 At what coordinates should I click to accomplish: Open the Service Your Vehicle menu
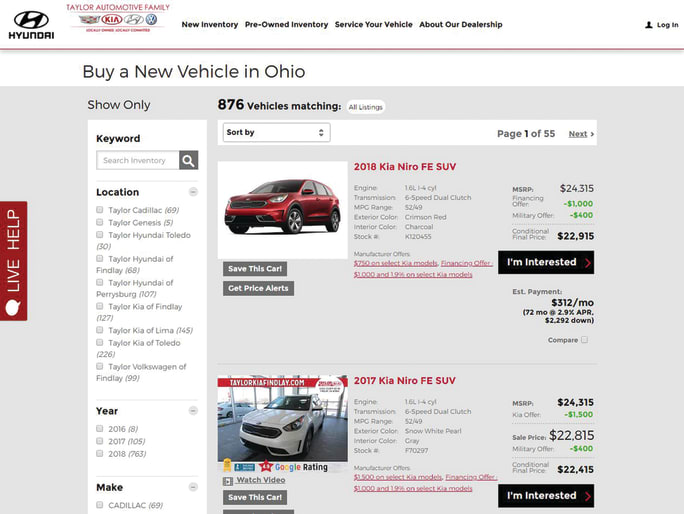coord(373,25)
